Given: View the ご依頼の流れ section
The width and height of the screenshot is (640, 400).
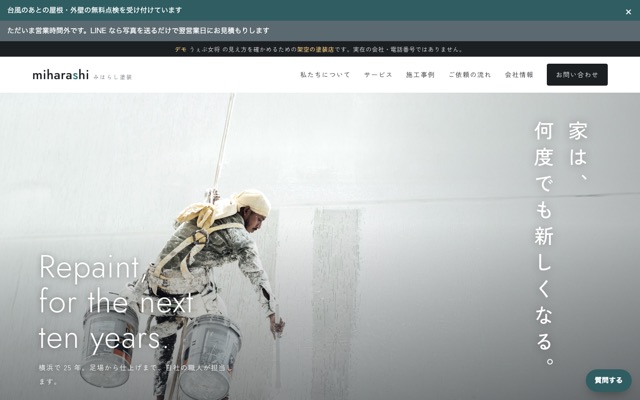Looking at the screenshot, I should tap(470, 75).
